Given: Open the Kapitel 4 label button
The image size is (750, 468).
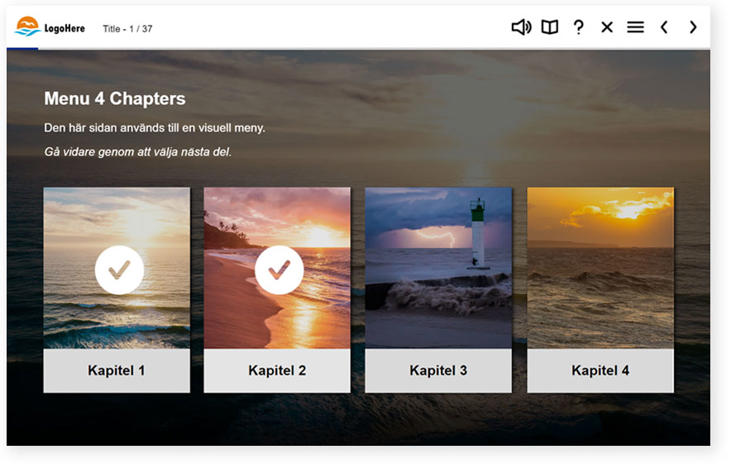Looking at the screenshot, I should coord(600,371).
